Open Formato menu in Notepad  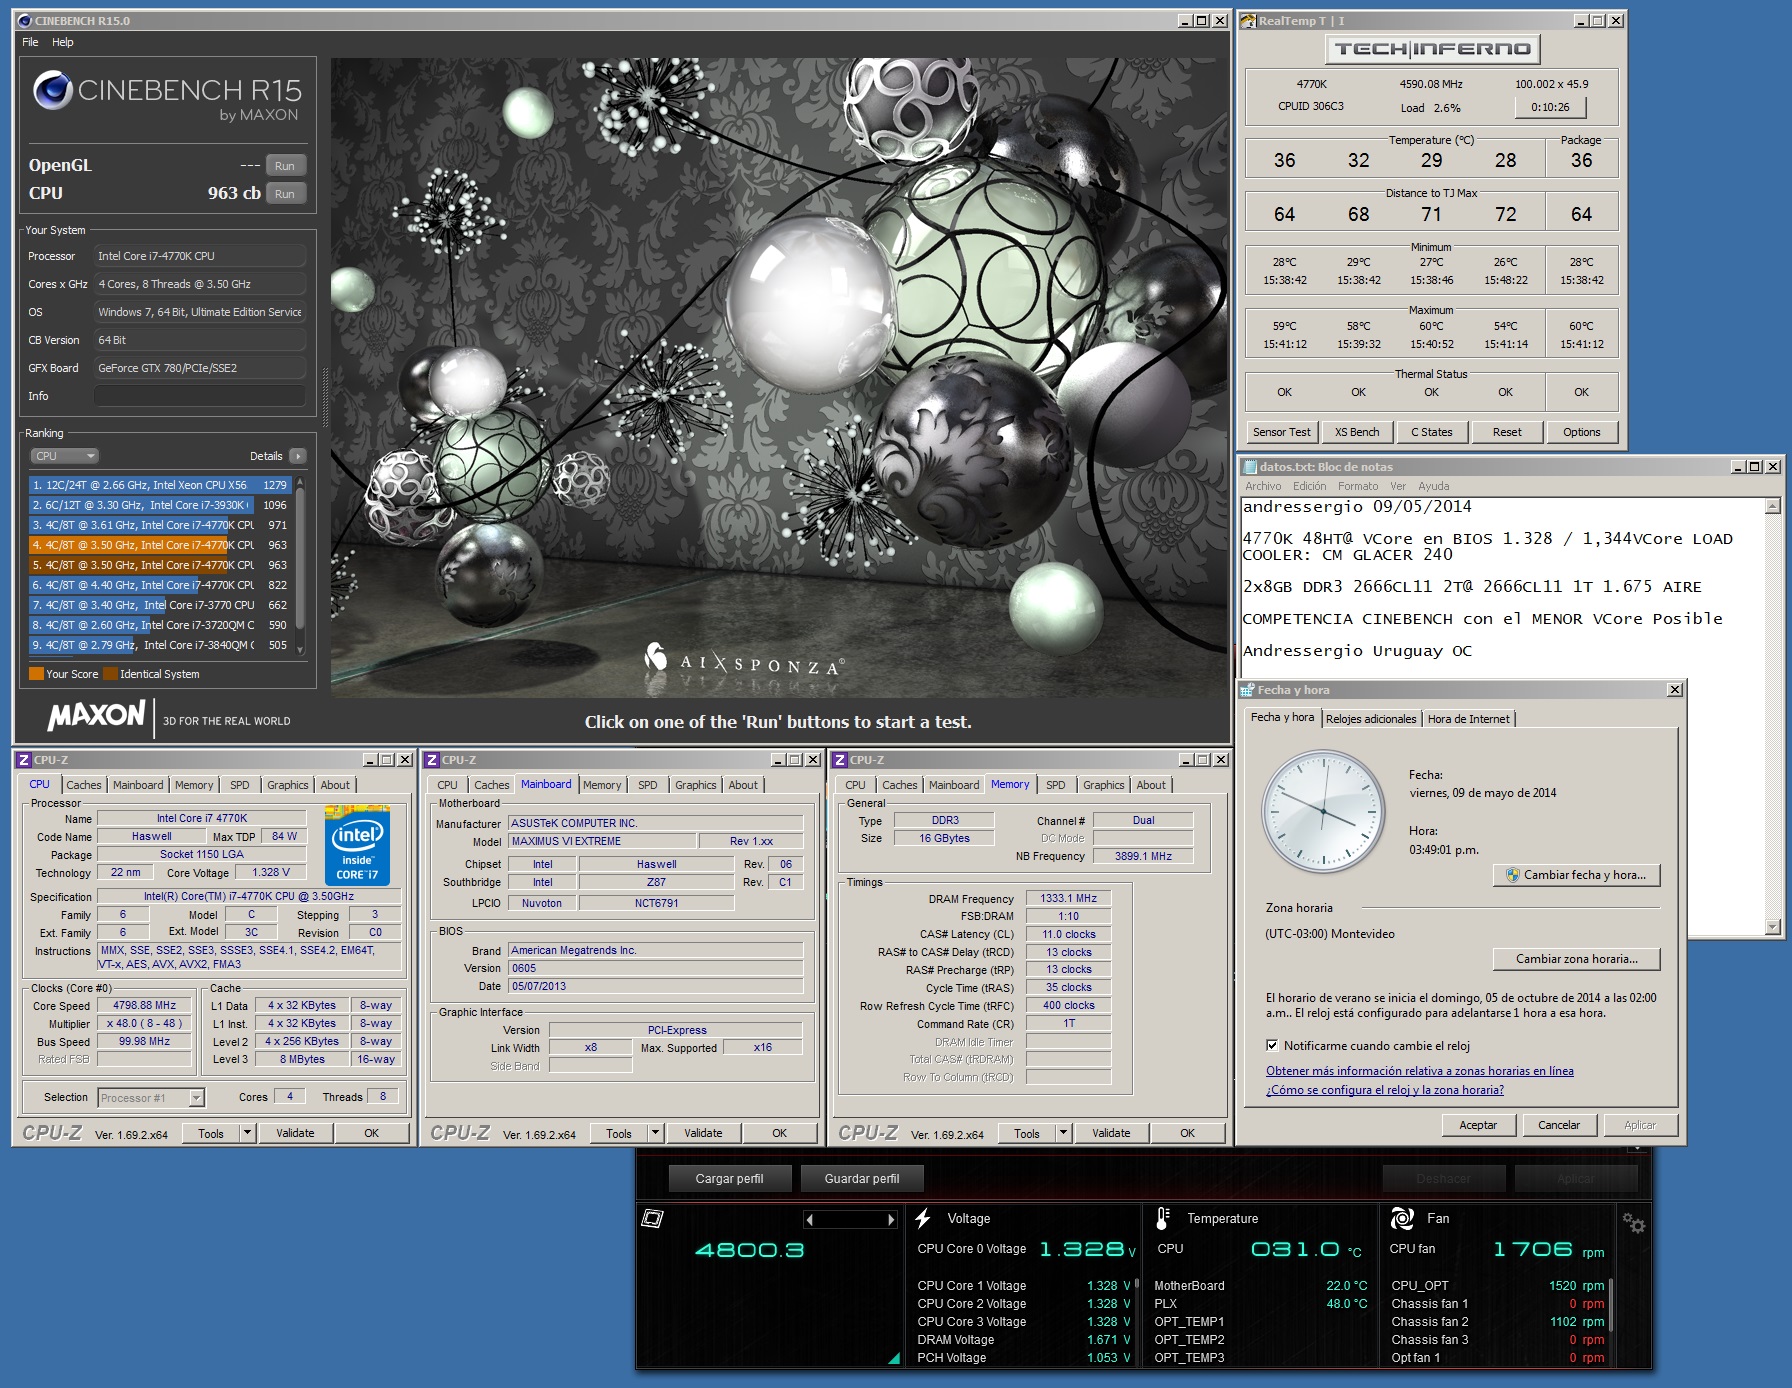point(1358,486)
